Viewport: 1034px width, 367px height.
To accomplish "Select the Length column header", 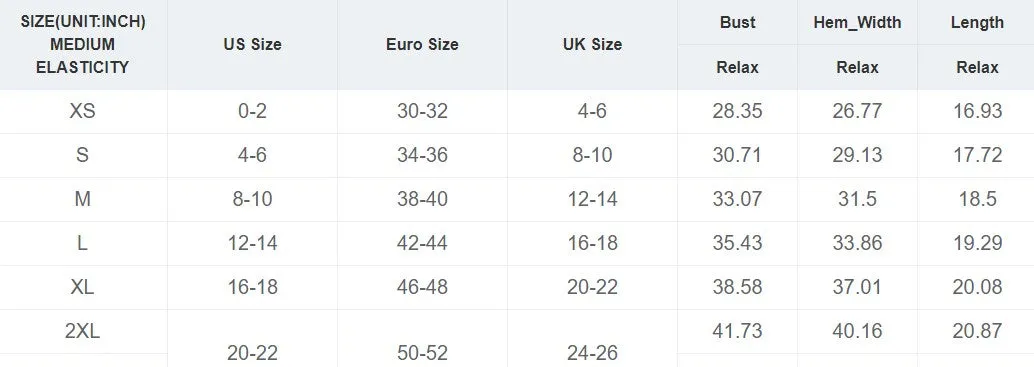I will tap(977, 22).
